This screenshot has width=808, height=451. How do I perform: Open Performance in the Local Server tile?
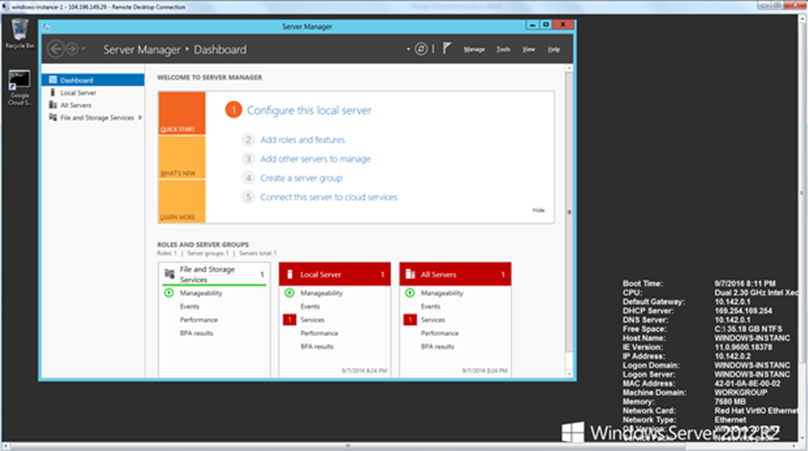tap(319, 333)
